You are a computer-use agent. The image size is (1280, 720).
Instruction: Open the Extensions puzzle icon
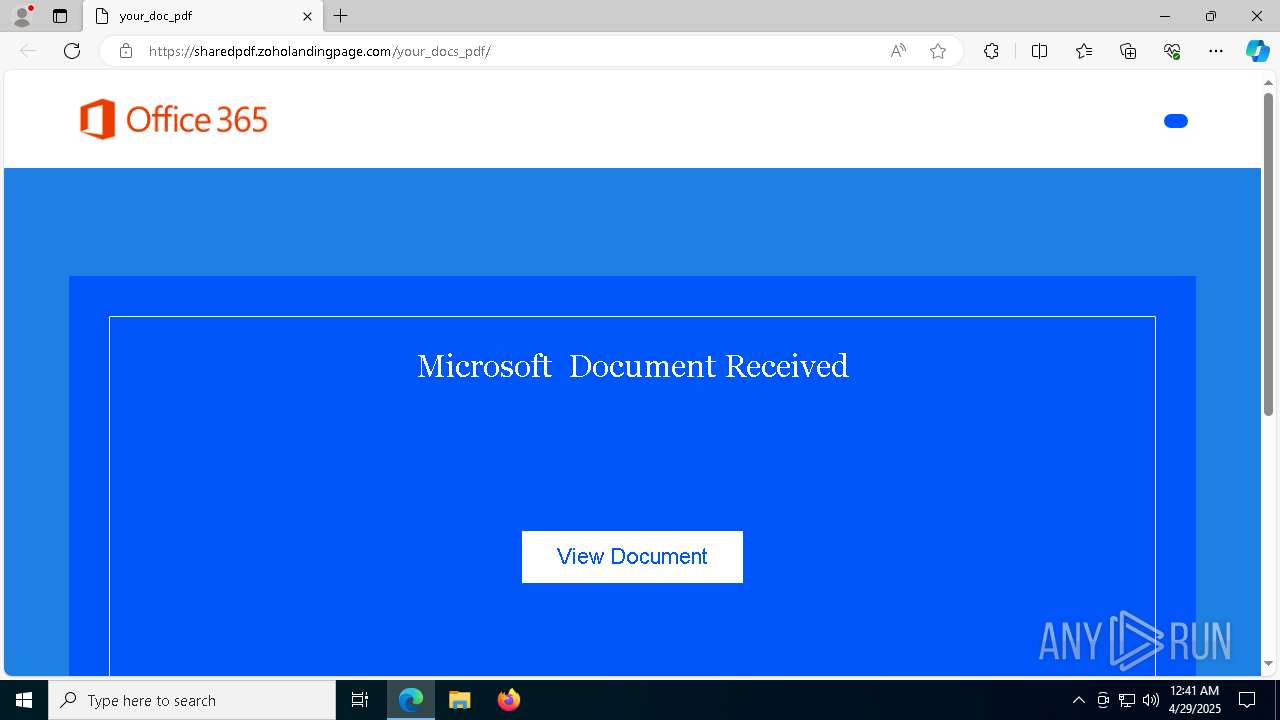click(991, 51)
